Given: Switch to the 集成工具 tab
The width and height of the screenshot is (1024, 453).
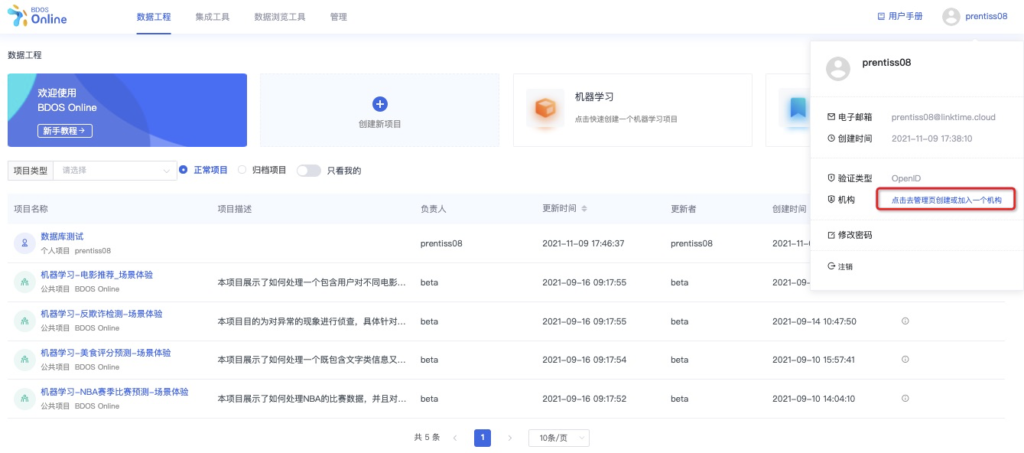Looking at the screenshot, I should coord(212,17).
